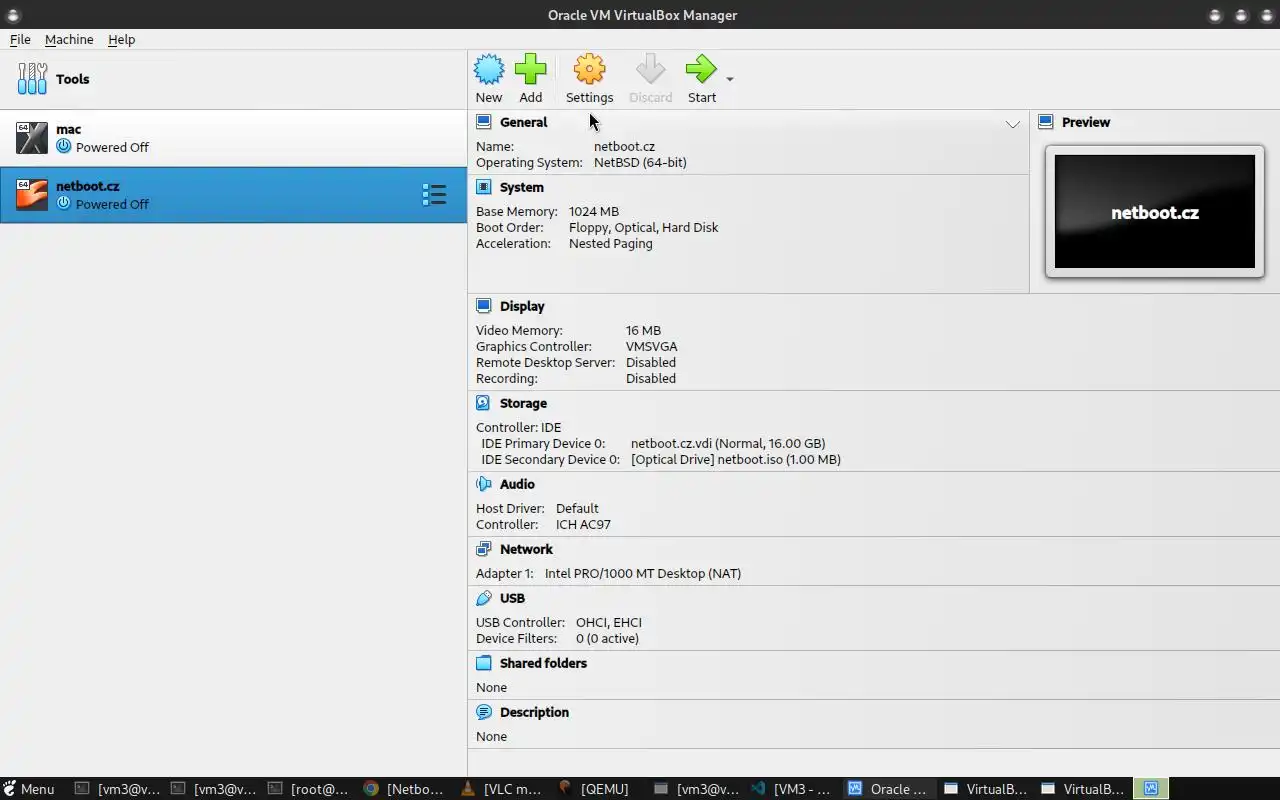
Task: Click the Start green arrow icon
Action: point(701,69)
